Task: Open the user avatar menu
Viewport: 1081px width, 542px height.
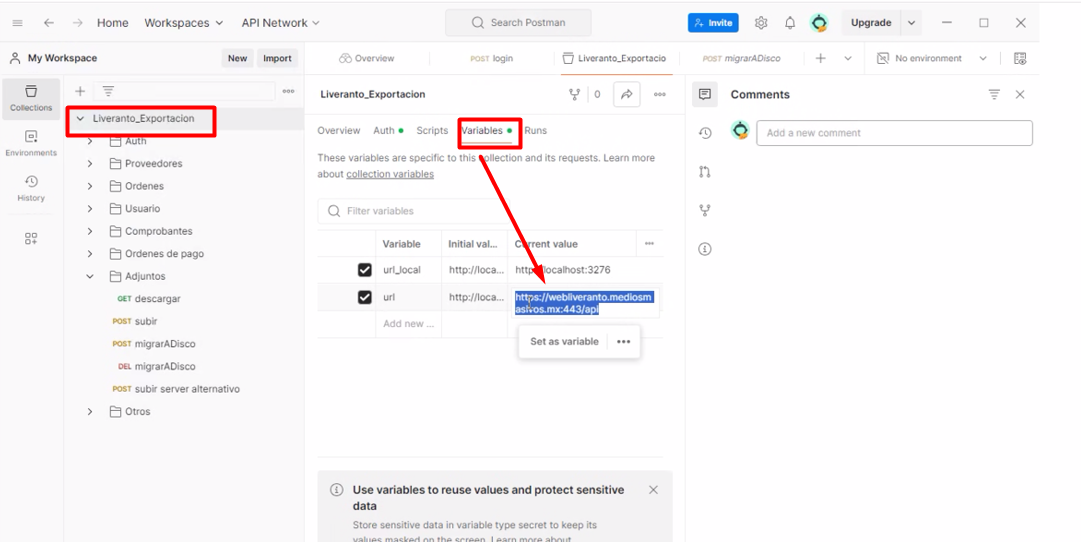Action: point(819,23)
